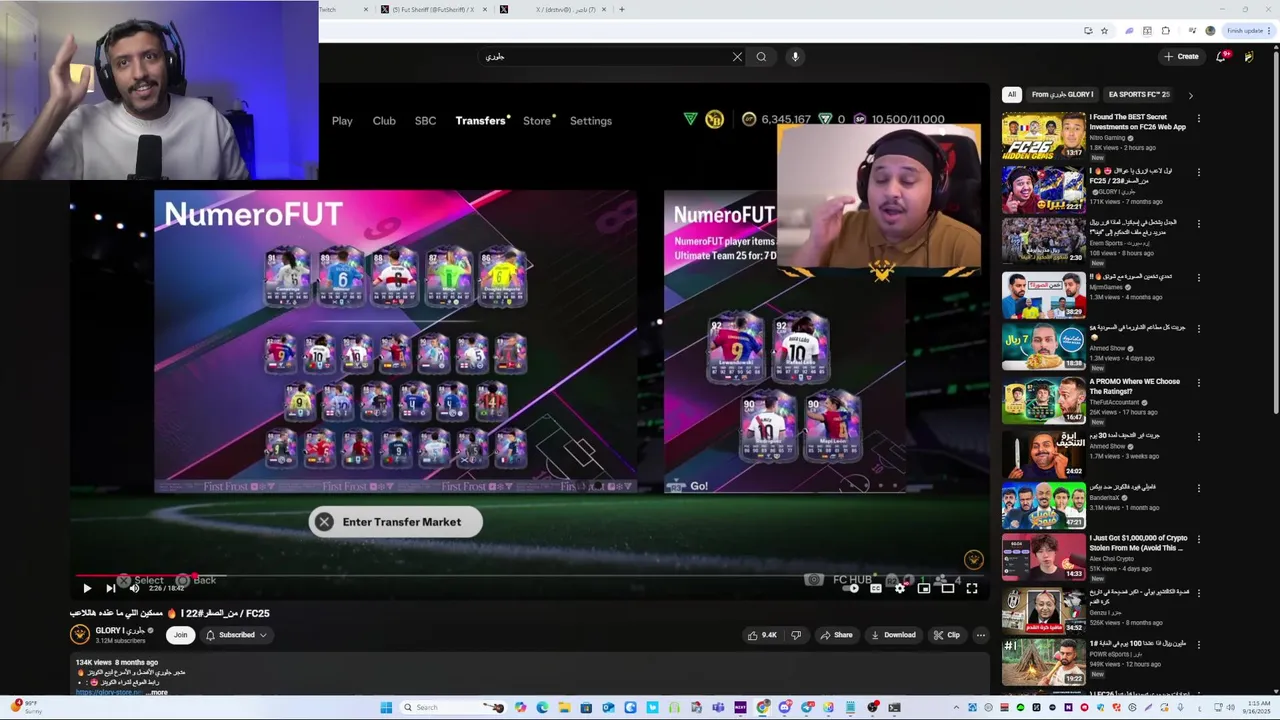Switch to miniplayer mode
1280x720 pixels.
(924, 588)
